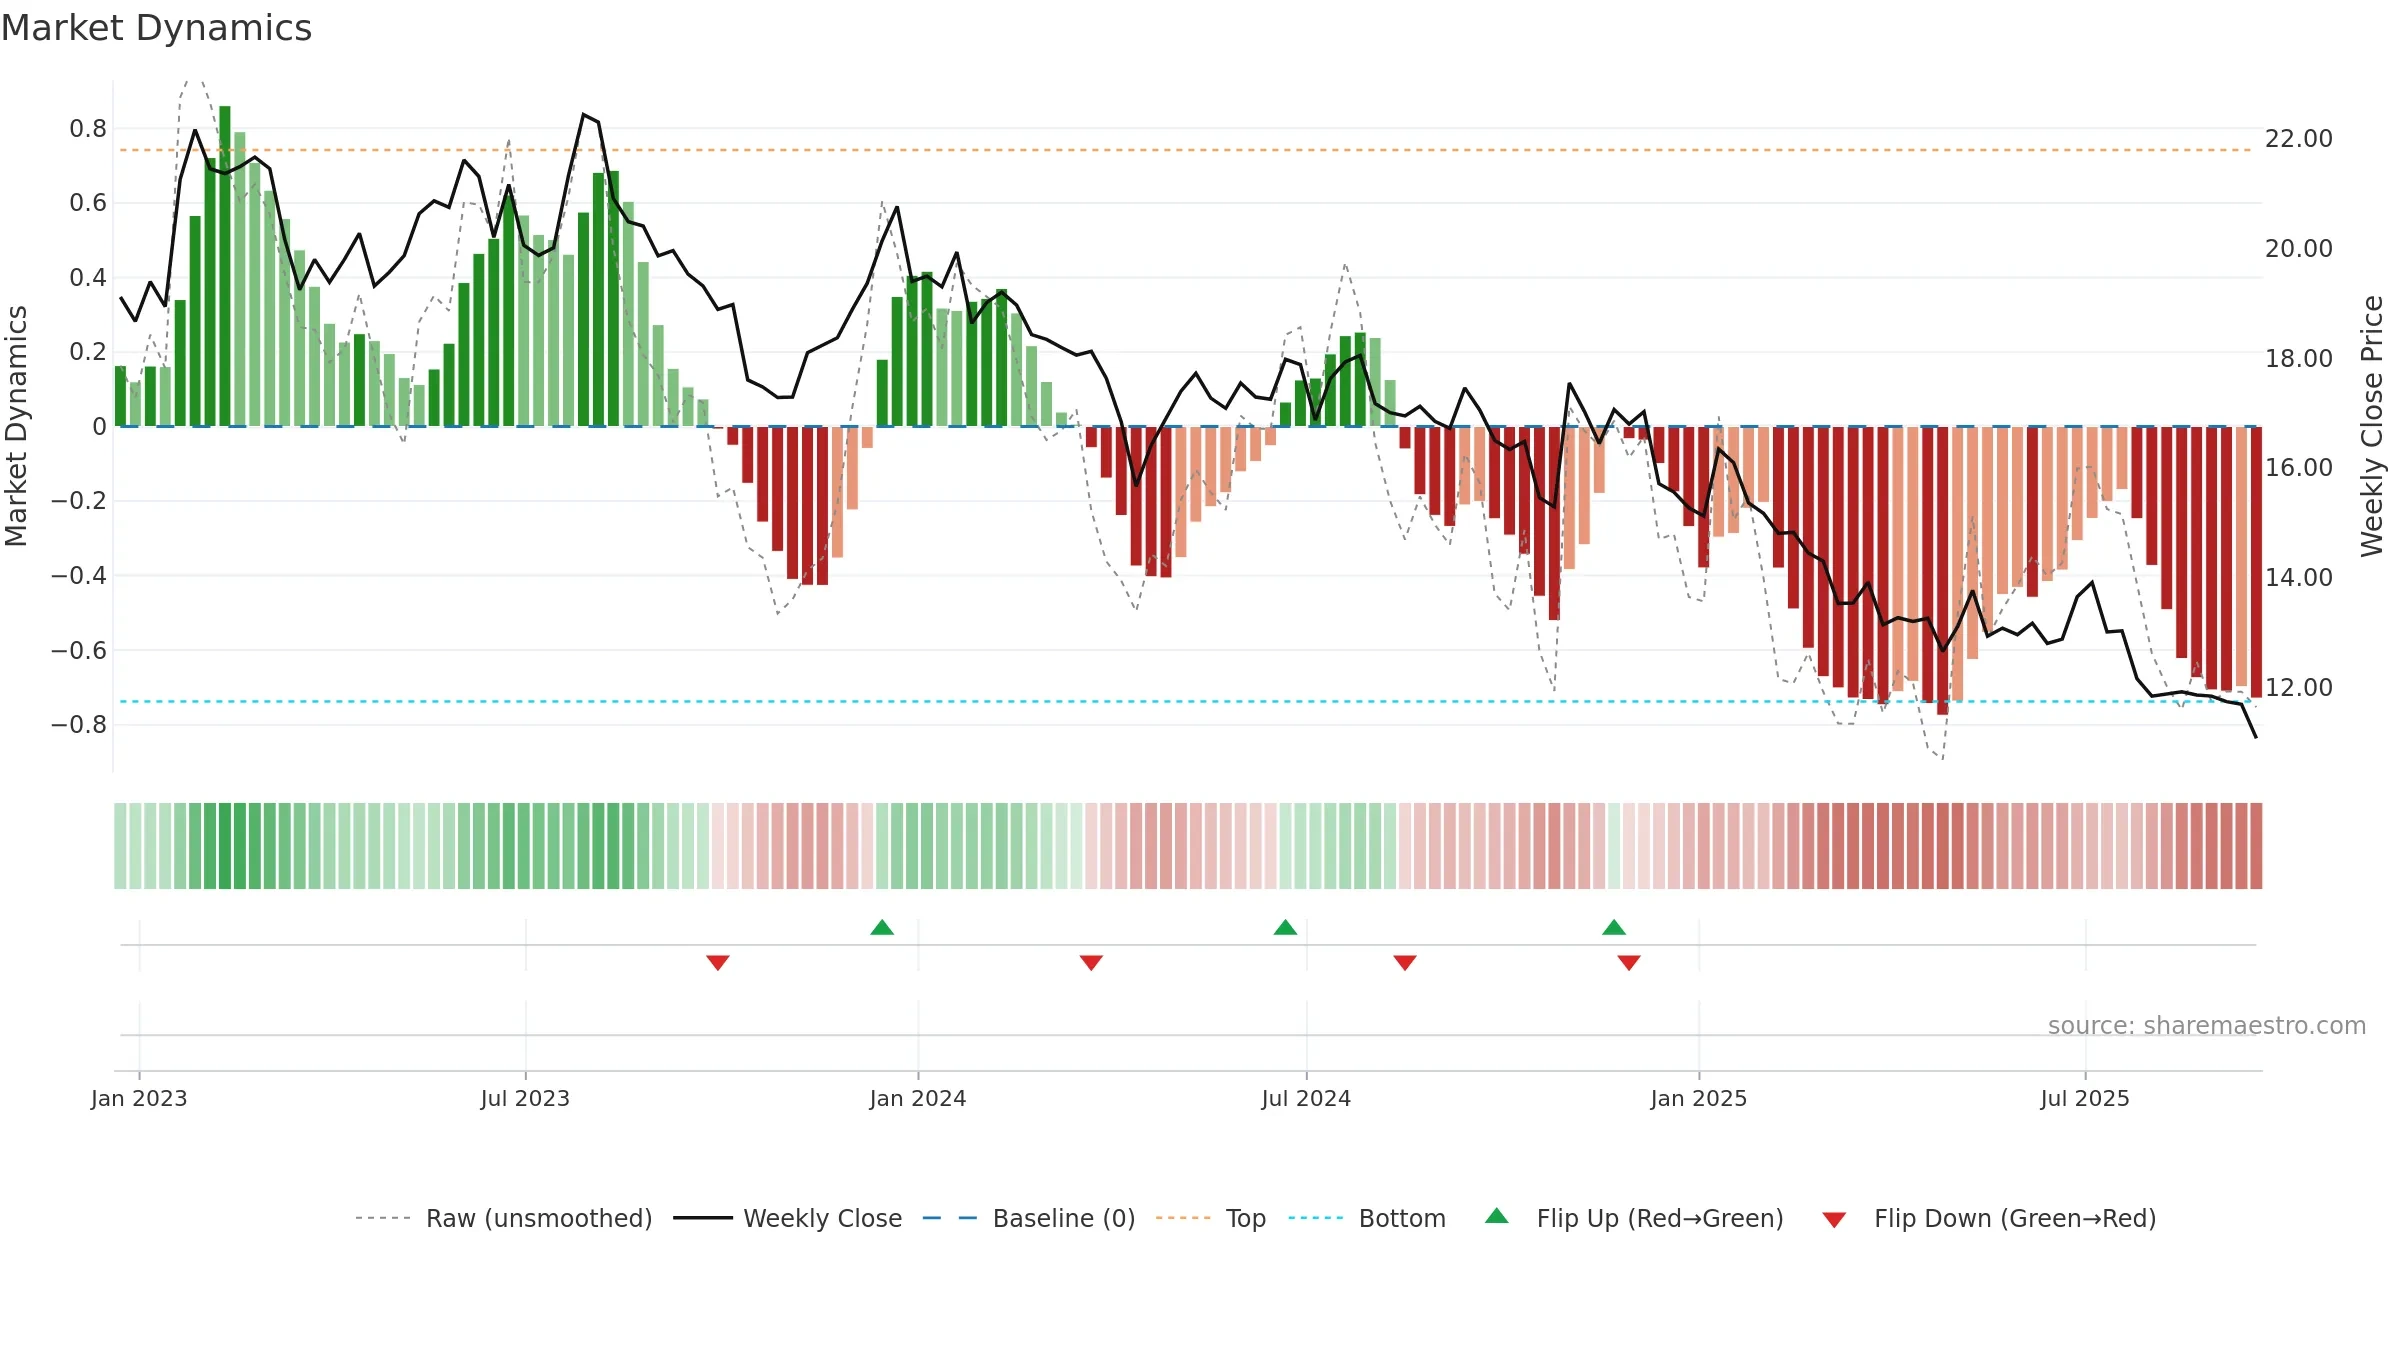This screenshot has height=1350, width=2400.
Task: Toggle the Weekly Close legend entry
Action: point(787,1218)
